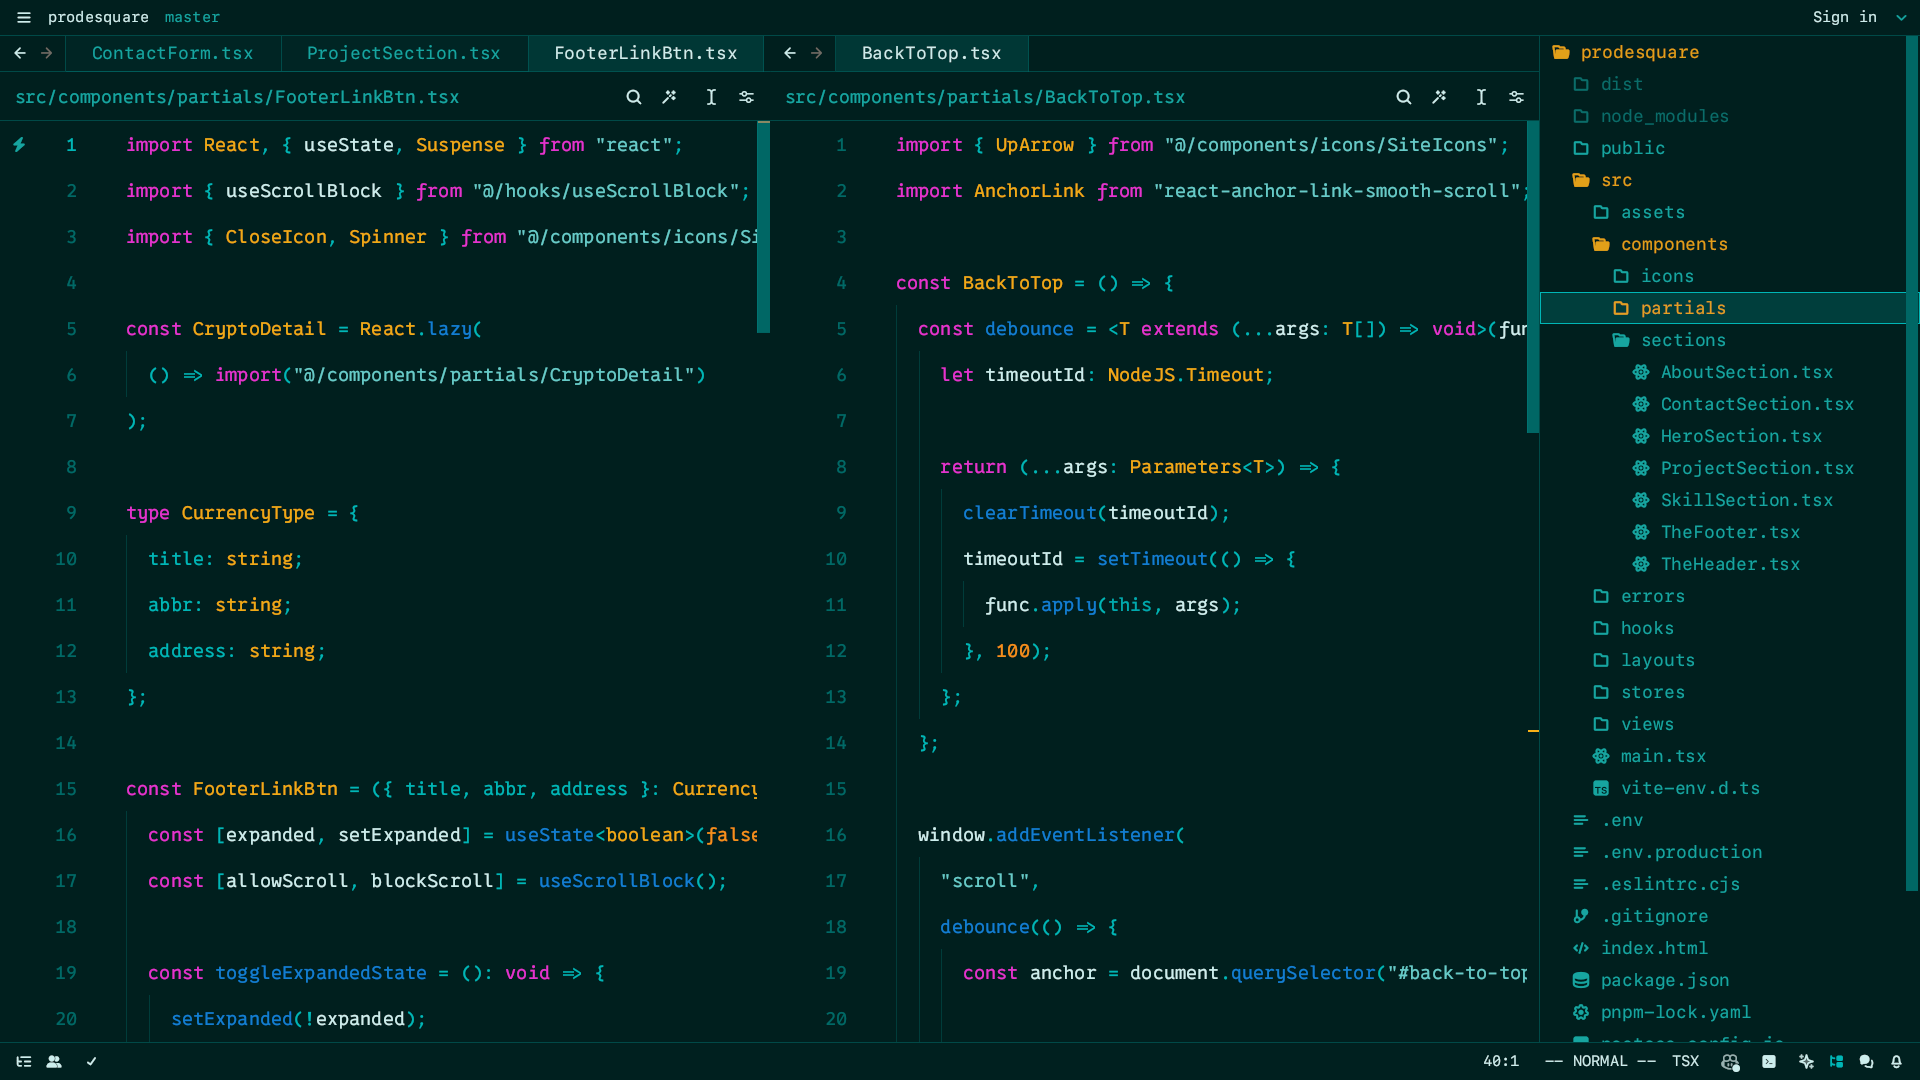
Task: Open buffer search in FooterLinkBtn.tsx toolbar
Action: point(634,97)
